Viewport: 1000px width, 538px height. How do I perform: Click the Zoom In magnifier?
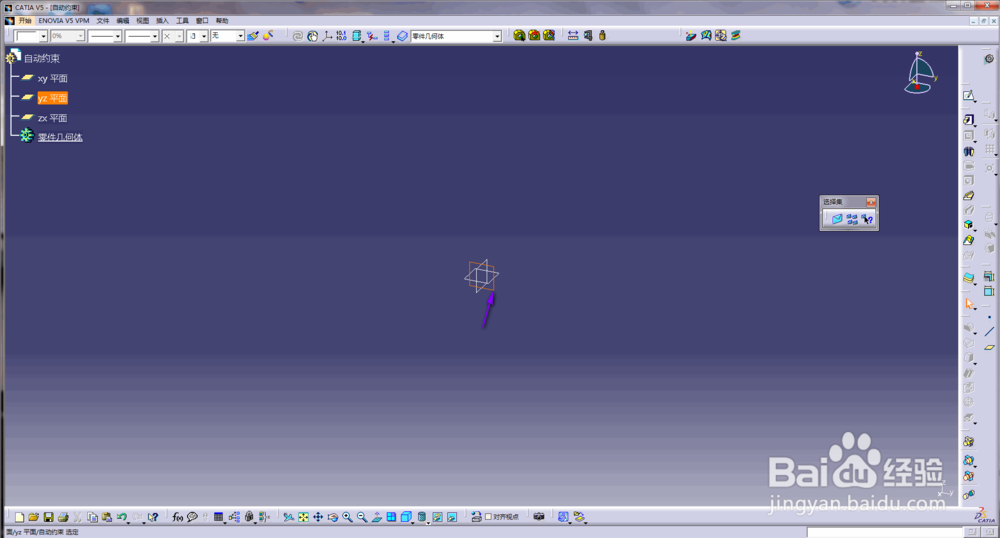coord(348,517)
